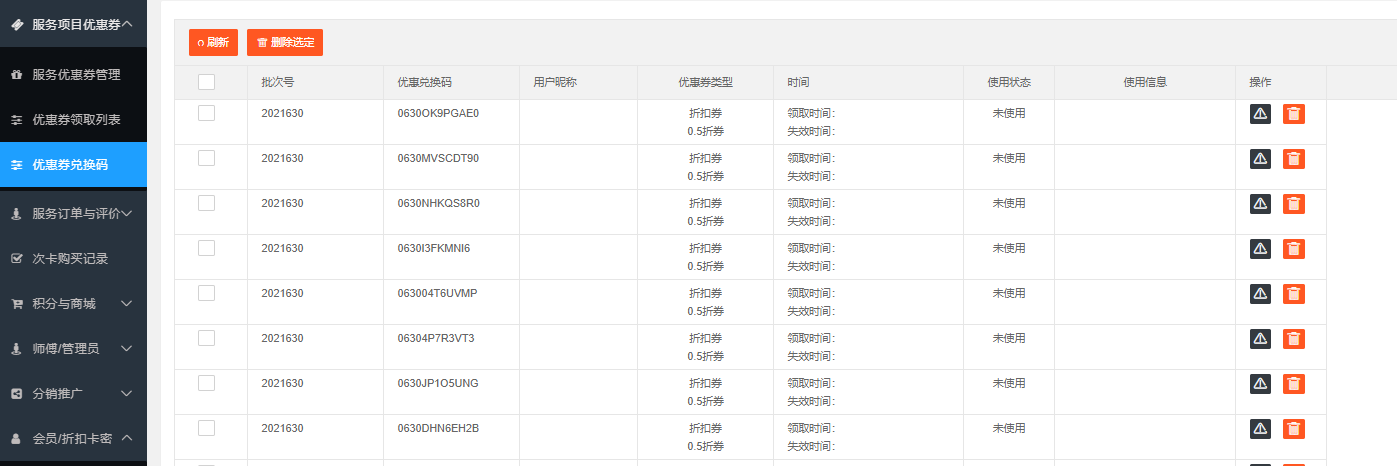
Task: Click trash icon for code 063004T6UVMP
Action: 1294,294
